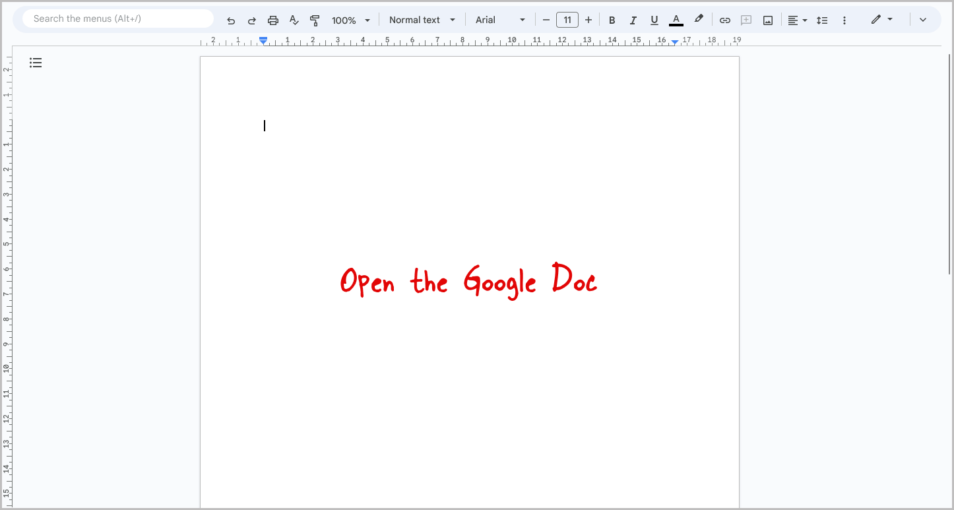Insert a link with chain icon

point(725,20)
